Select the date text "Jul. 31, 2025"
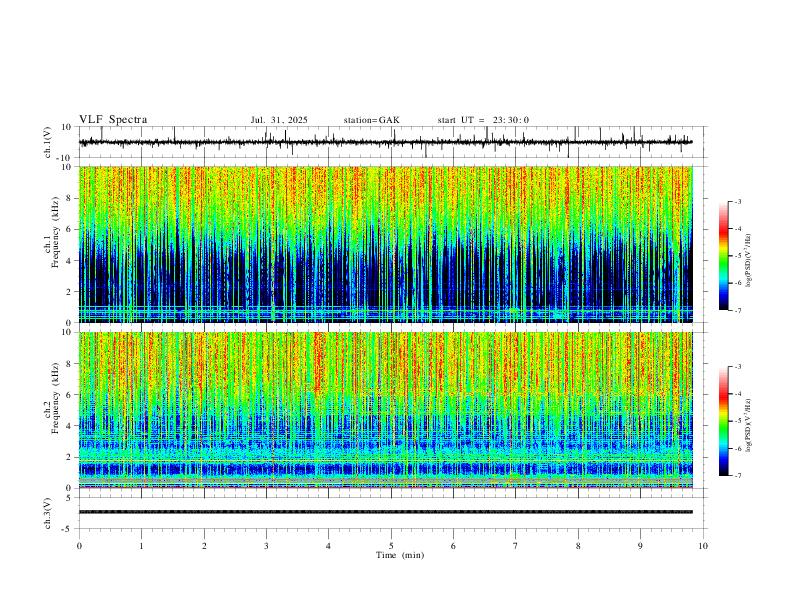The image size is (792, 612). tap(279, 120)
